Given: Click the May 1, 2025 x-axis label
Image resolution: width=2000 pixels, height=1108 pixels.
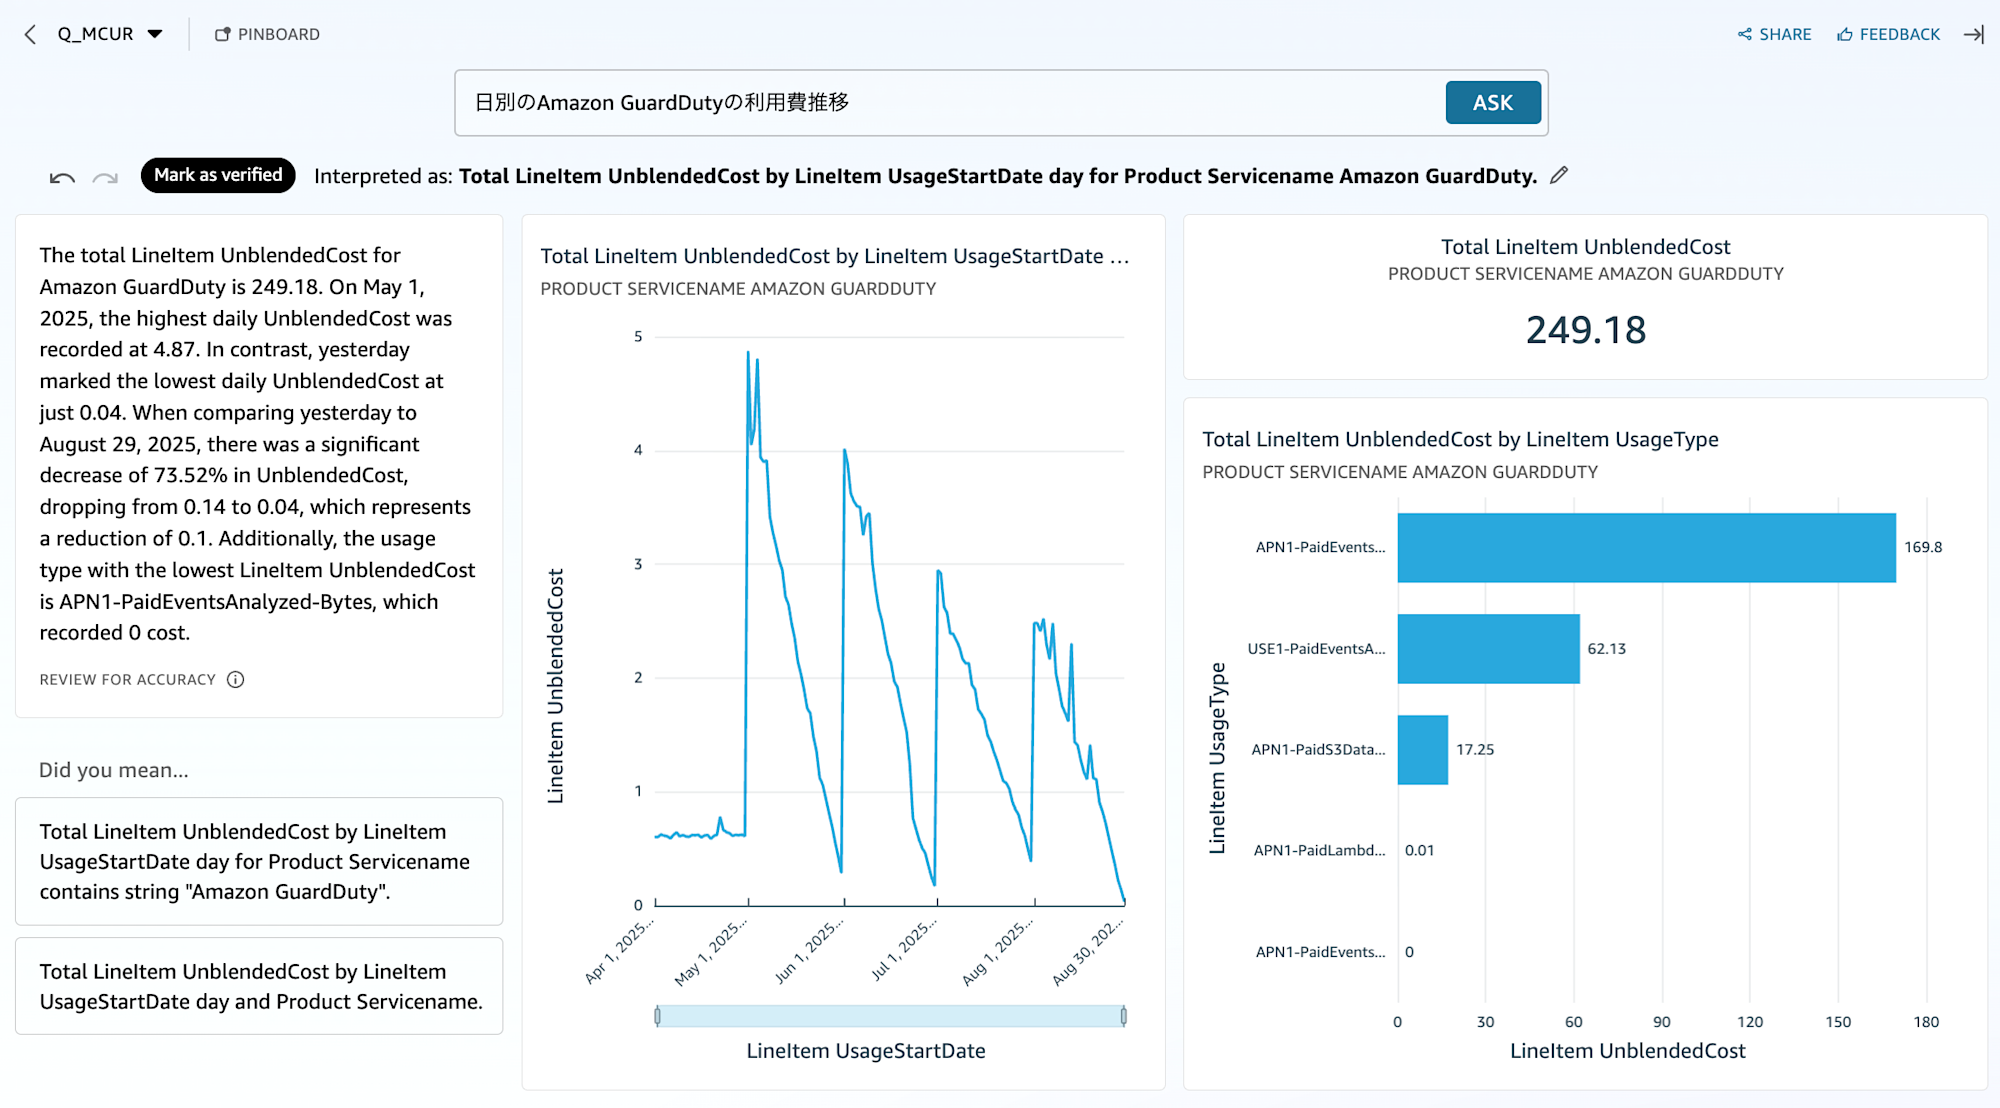Looking at the screenshot, I should (x=709, y=954).
